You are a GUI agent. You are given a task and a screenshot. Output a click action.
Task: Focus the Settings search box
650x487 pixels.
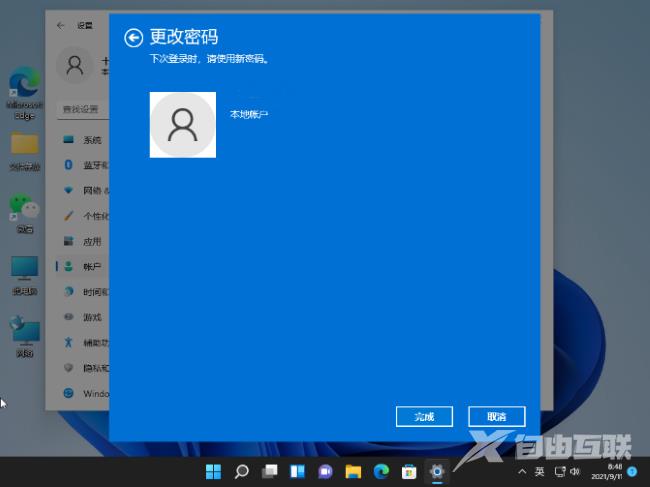pyautogui.click(x=83, y=109)
